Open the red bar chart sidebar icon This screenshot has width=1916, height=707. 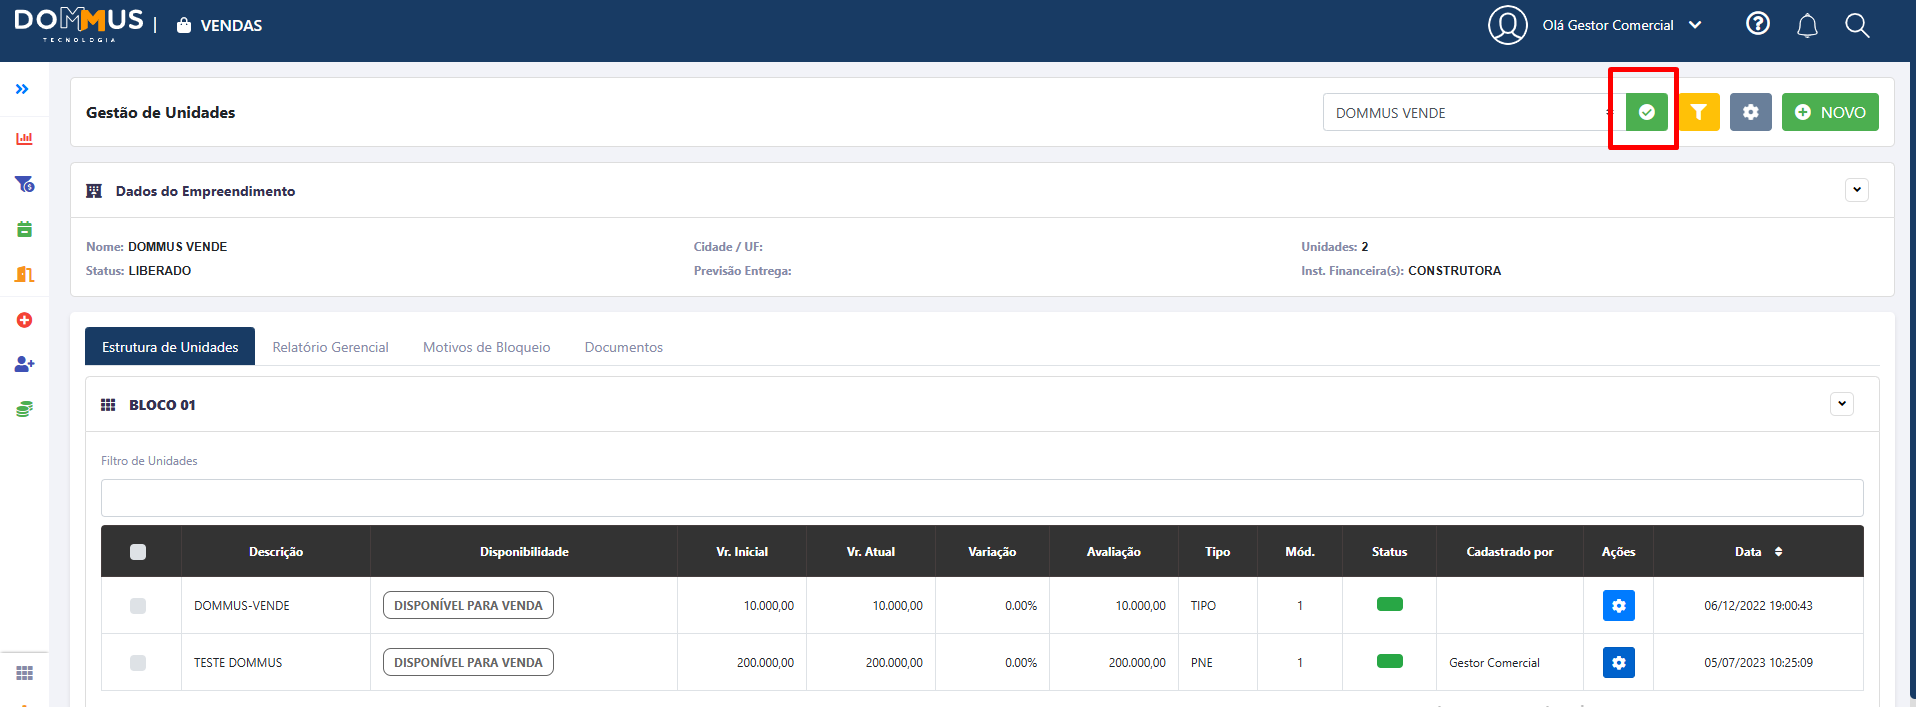pos(24,139)
